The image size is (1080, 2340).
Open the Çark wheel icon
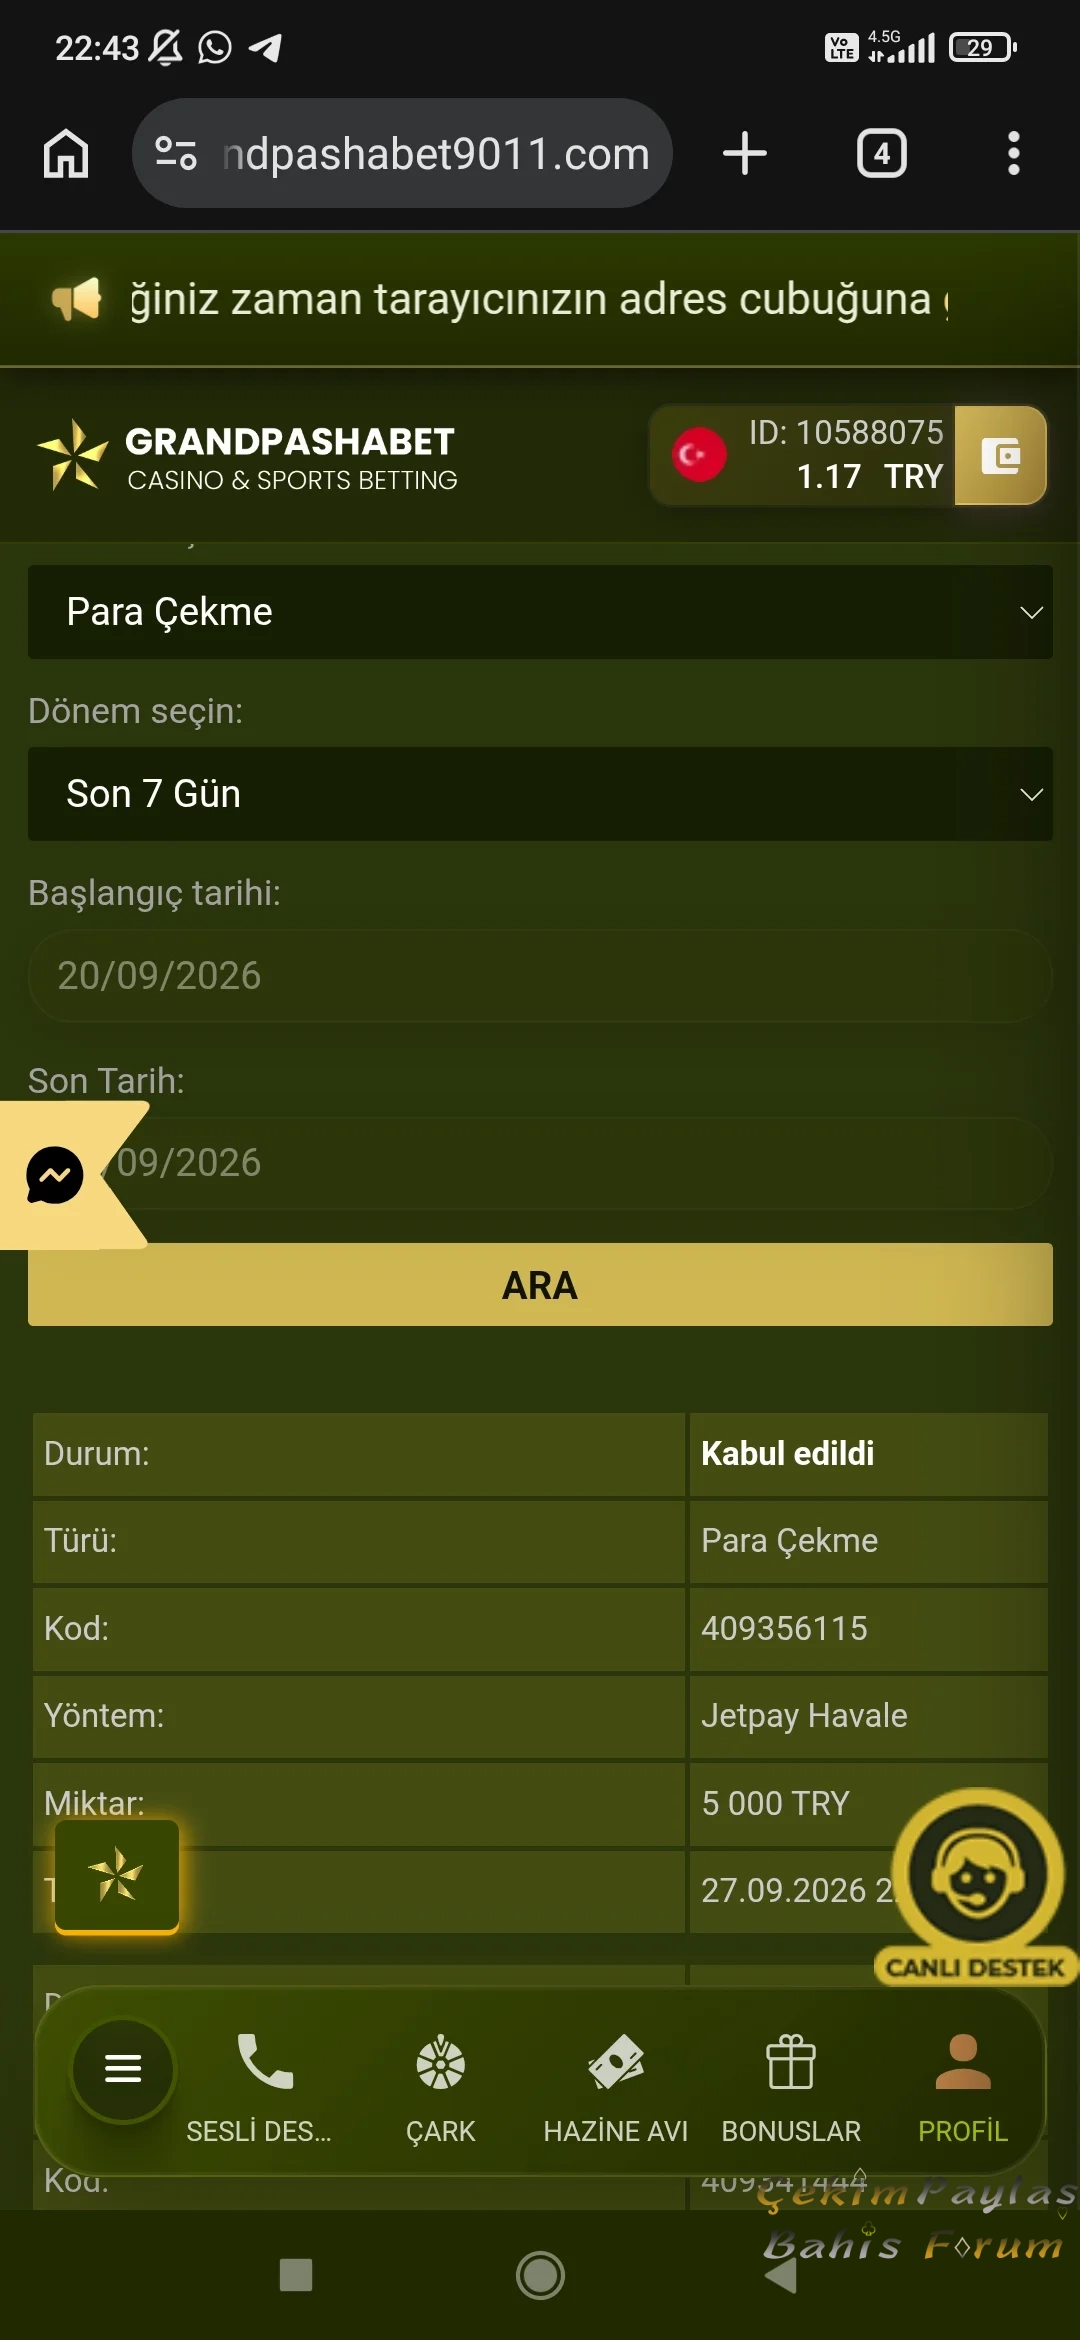[440, 2063]
